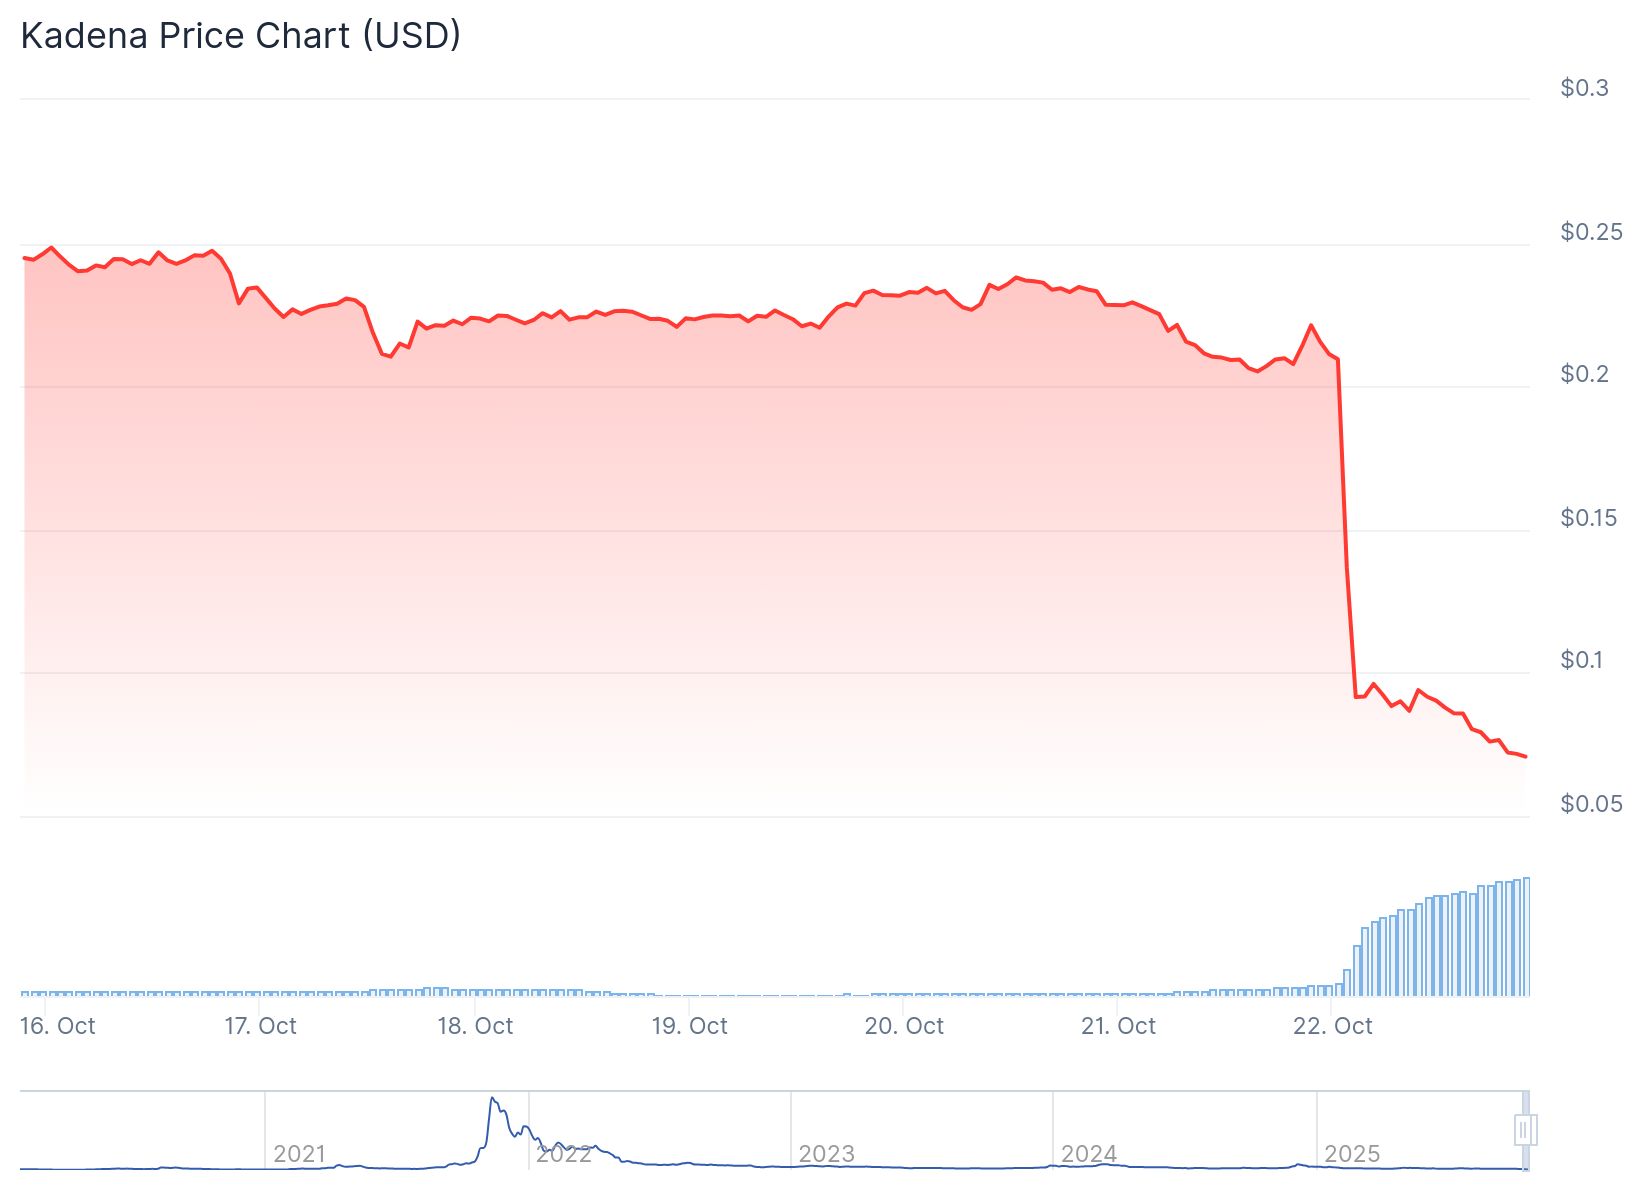Click the 18. Oct date label

pyautogui.click(x=475, y=1026)
